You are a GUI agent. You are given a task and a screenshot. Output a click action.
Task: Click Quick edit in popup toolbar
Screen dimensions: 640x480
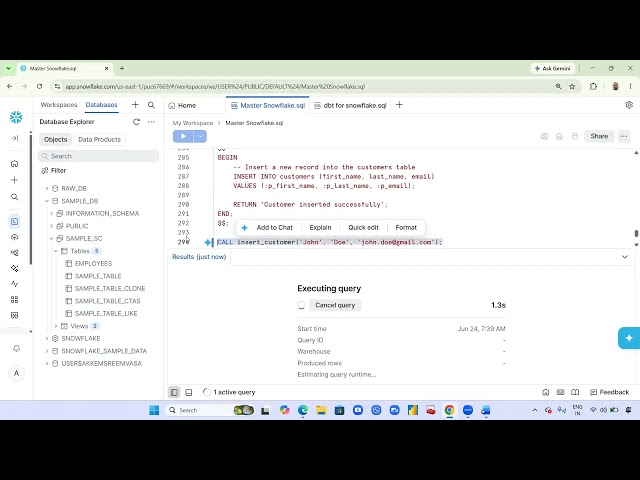pyautogui.click(x=363, y=228)
